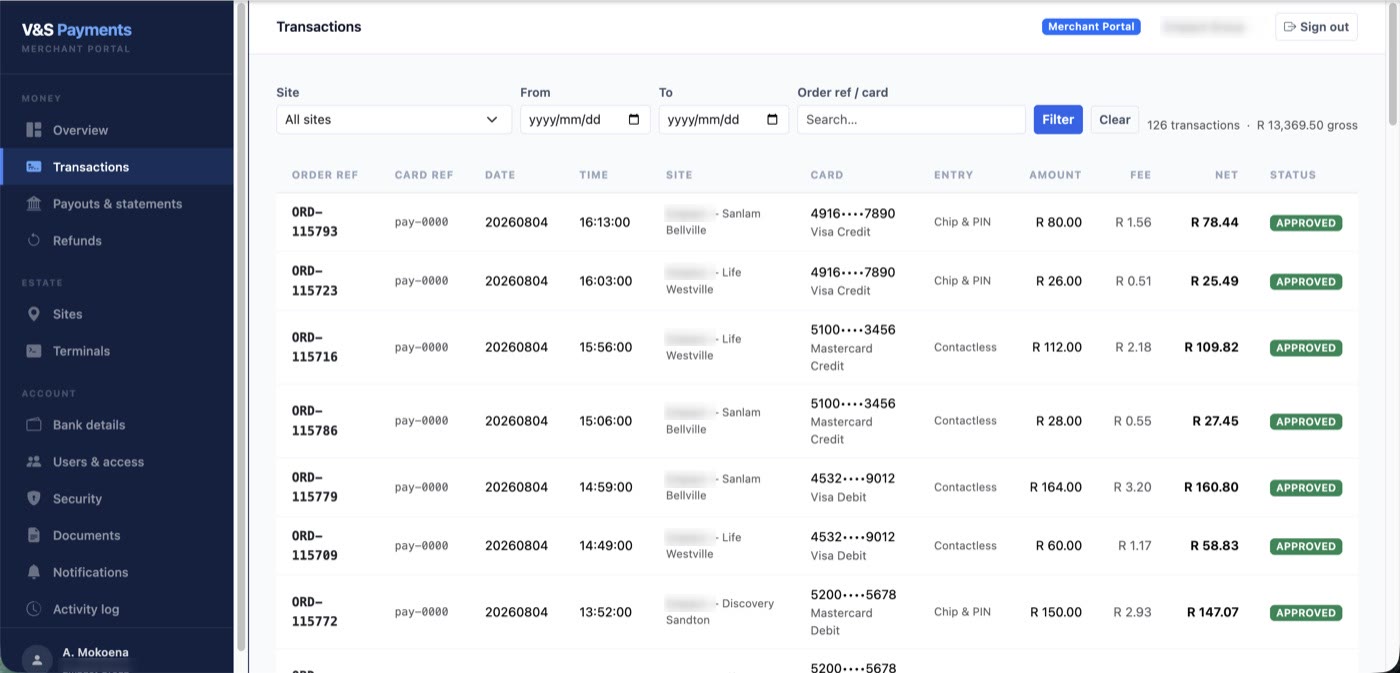This screenshot has height=673, width=1400.
Task: Click the Documents file icon
Action: pos(34,536)
